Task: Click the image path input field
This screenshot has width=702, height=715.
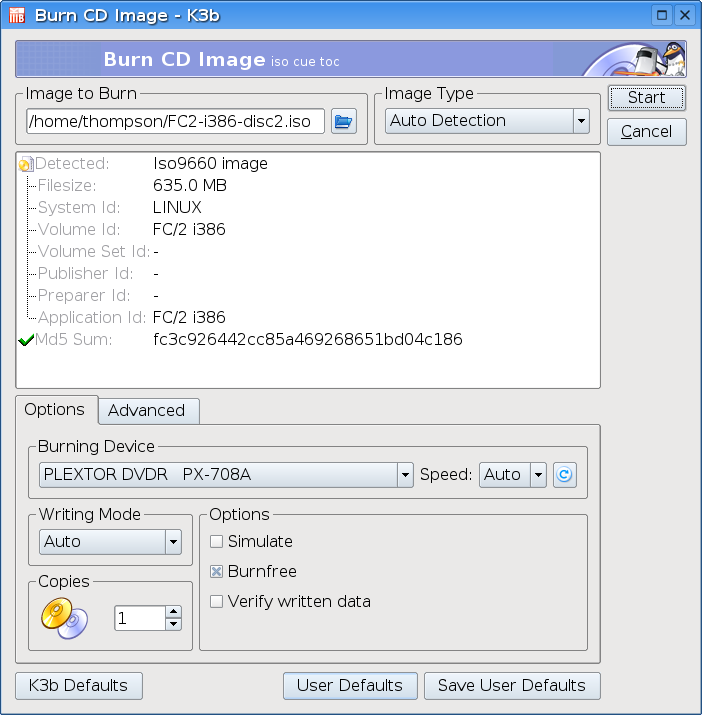Action: coord(175,121)
